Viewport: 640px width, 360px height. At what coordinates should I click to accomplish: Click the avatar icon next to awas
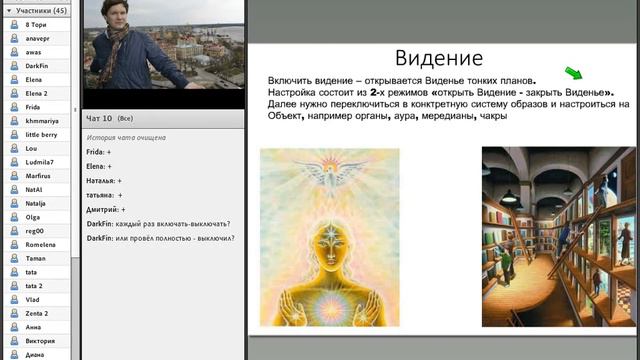coord(14,52)
